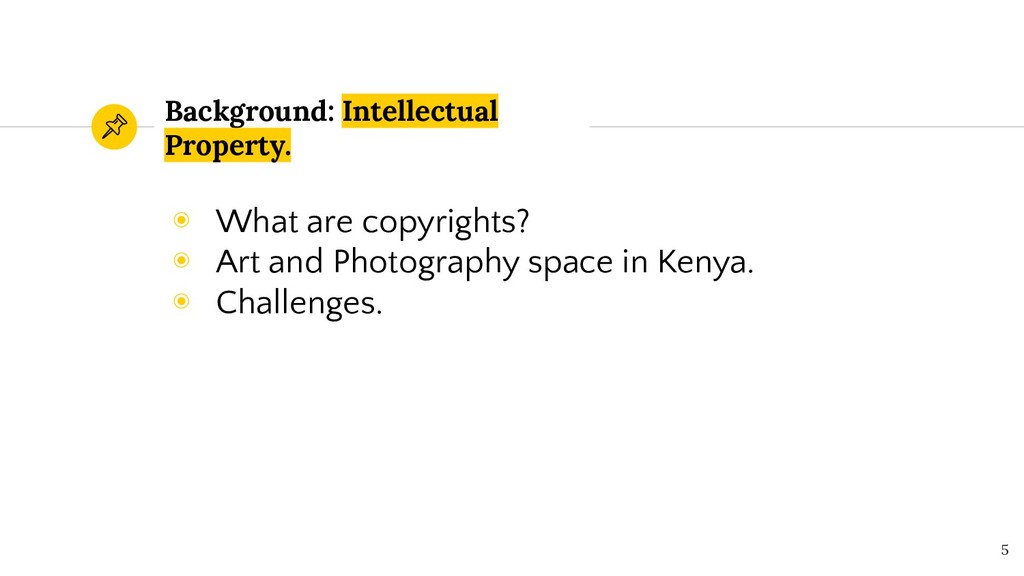1024x576 pixels.
Task: Click the yellow pushpin icon
Action: [x=114, y=127]
